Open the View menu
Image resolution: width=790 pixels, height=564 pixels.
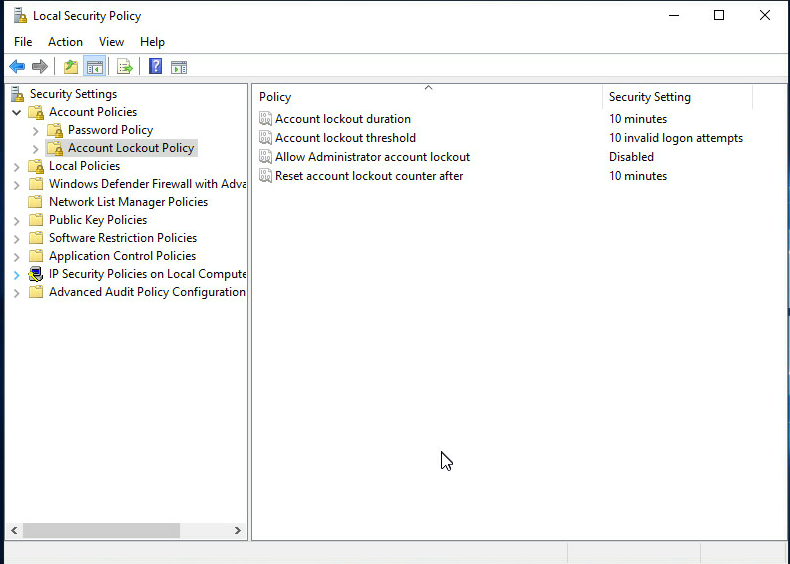point(111,42)
